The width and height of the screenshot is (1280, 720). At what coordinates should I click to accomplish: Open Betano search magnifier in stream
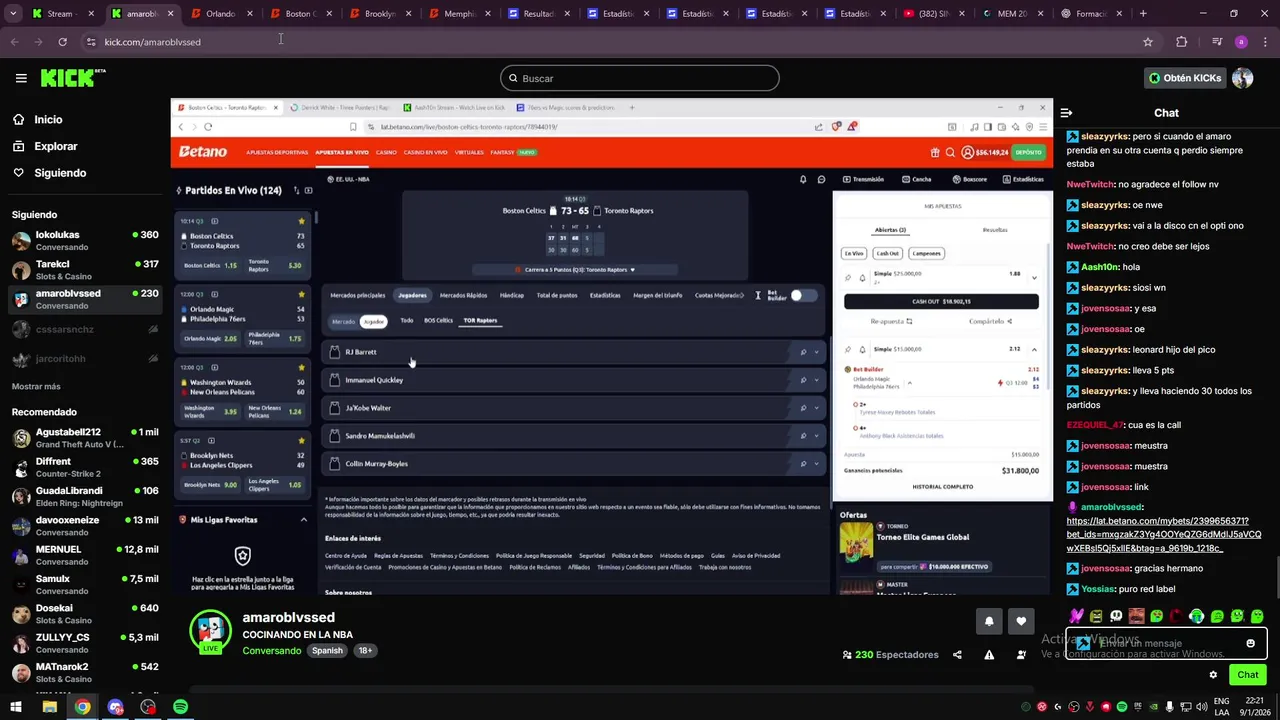950,152
